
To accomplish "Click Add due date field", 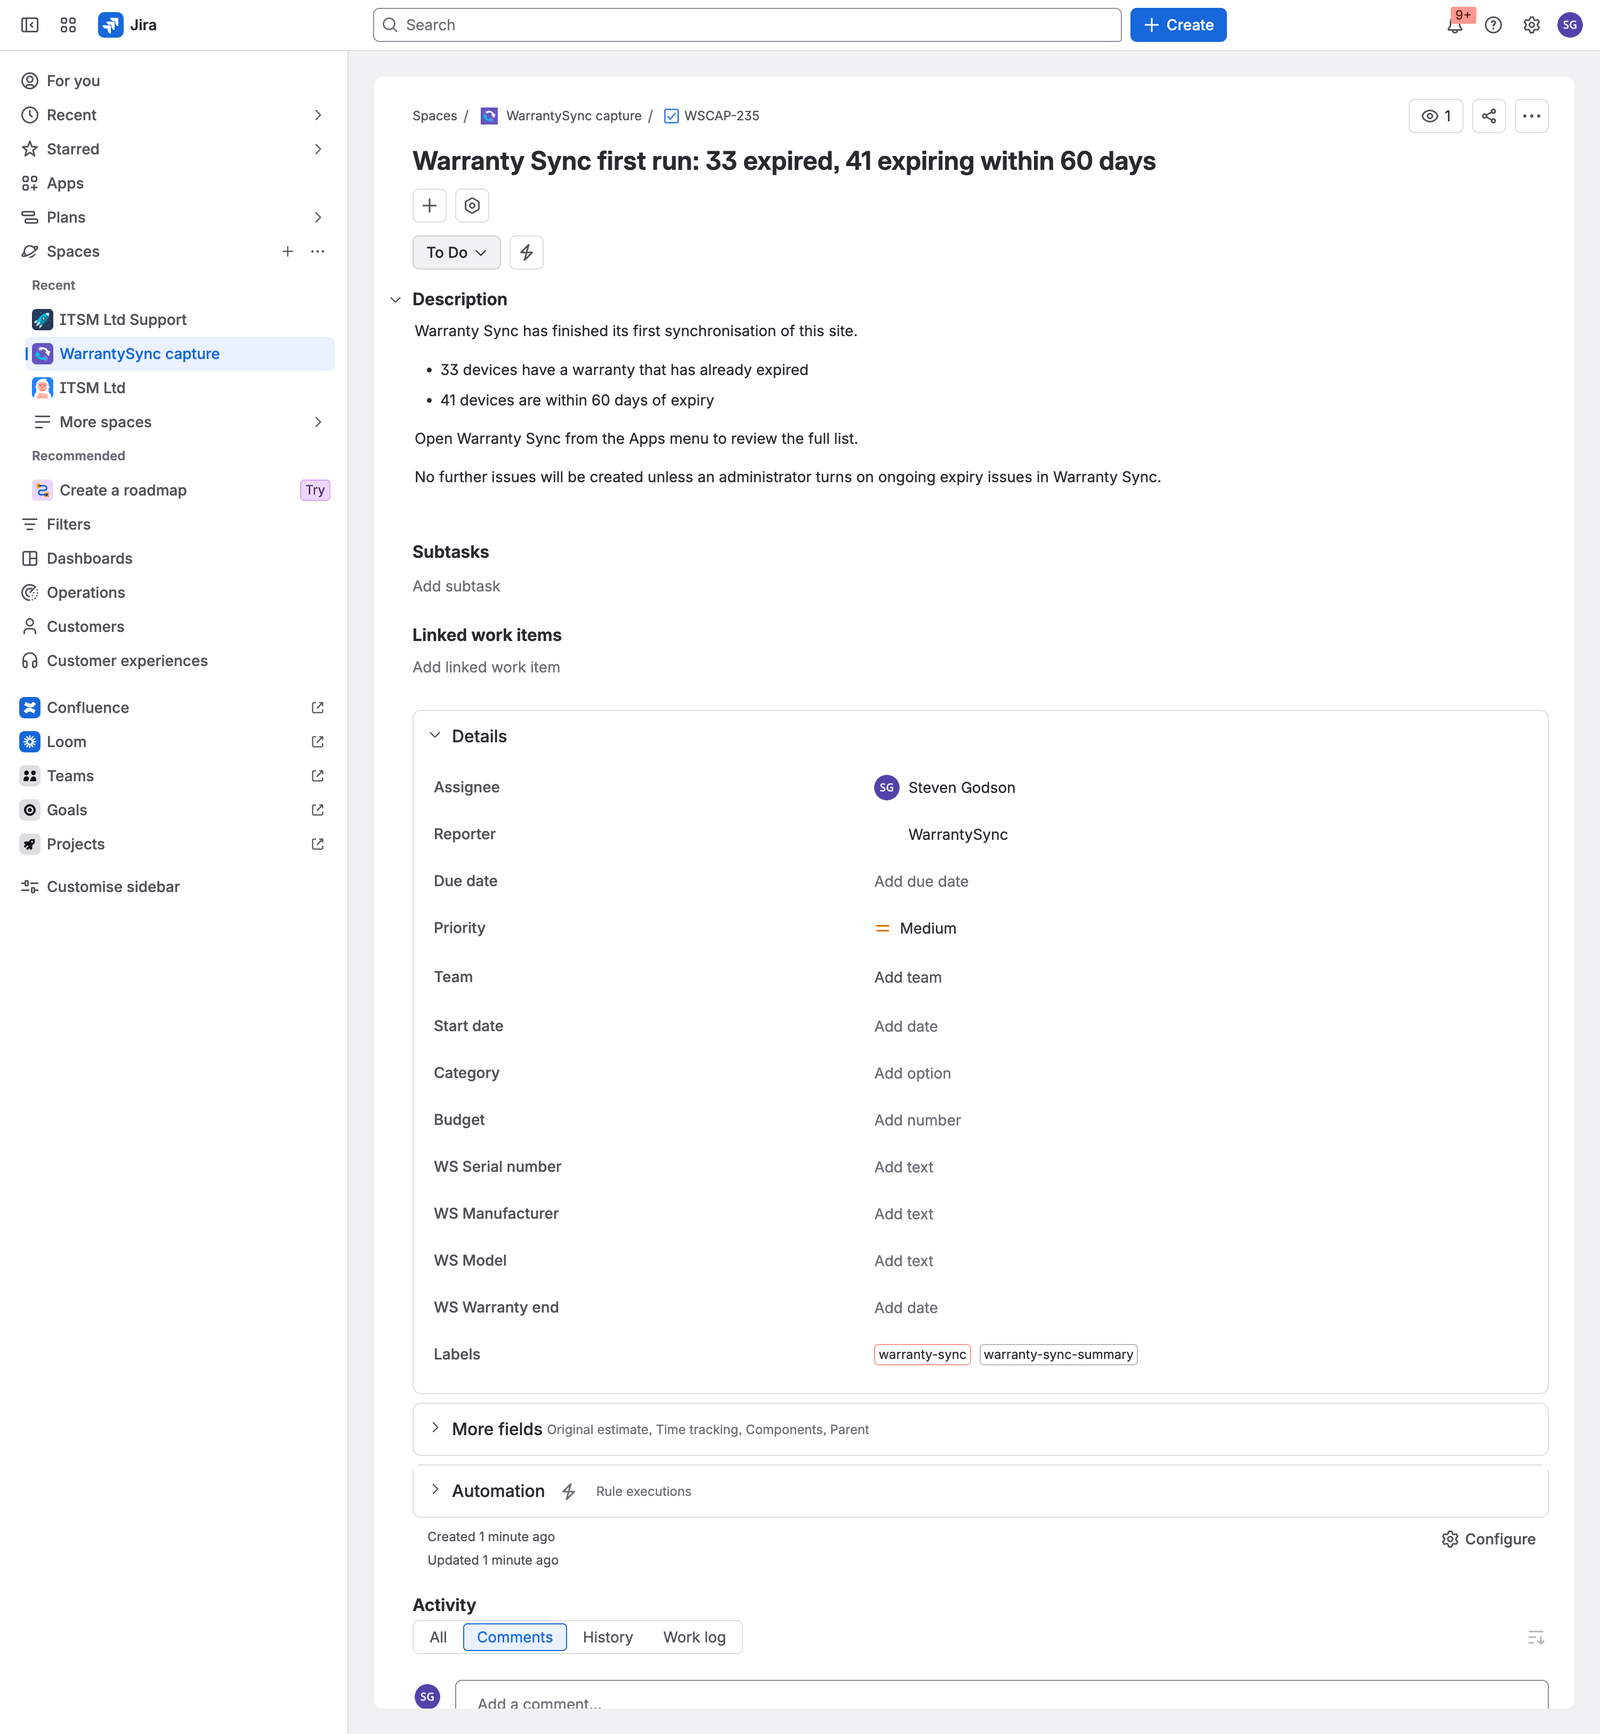I will 921,881.
